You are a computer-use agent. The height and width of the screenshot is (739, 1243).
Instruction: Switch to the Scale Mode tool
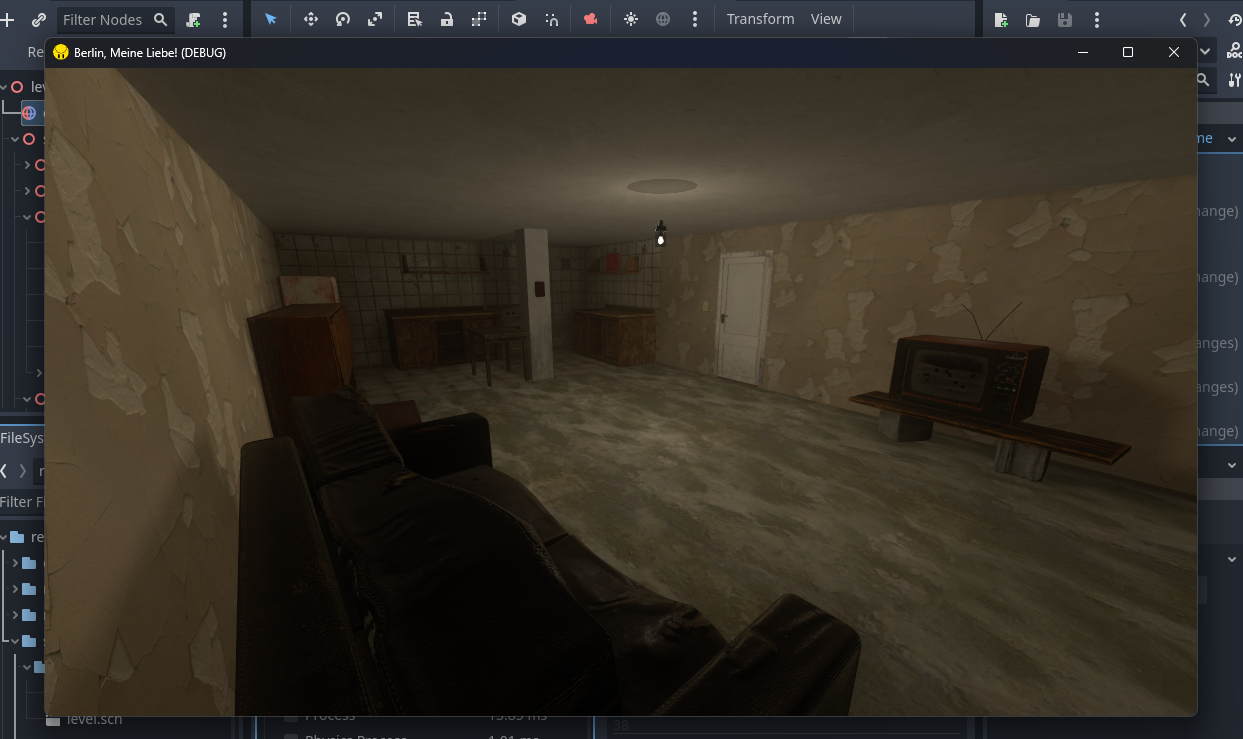375,19
